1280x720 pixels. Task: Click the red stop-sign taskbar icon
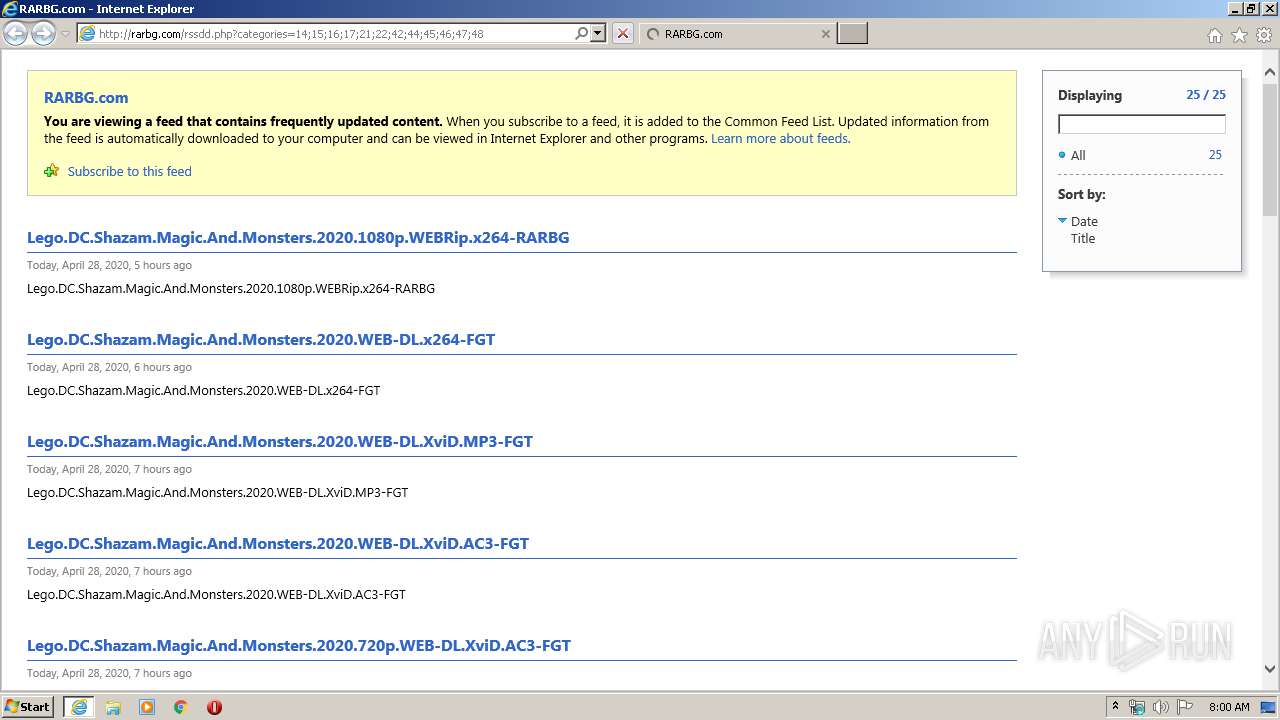(x=214, y=707)
